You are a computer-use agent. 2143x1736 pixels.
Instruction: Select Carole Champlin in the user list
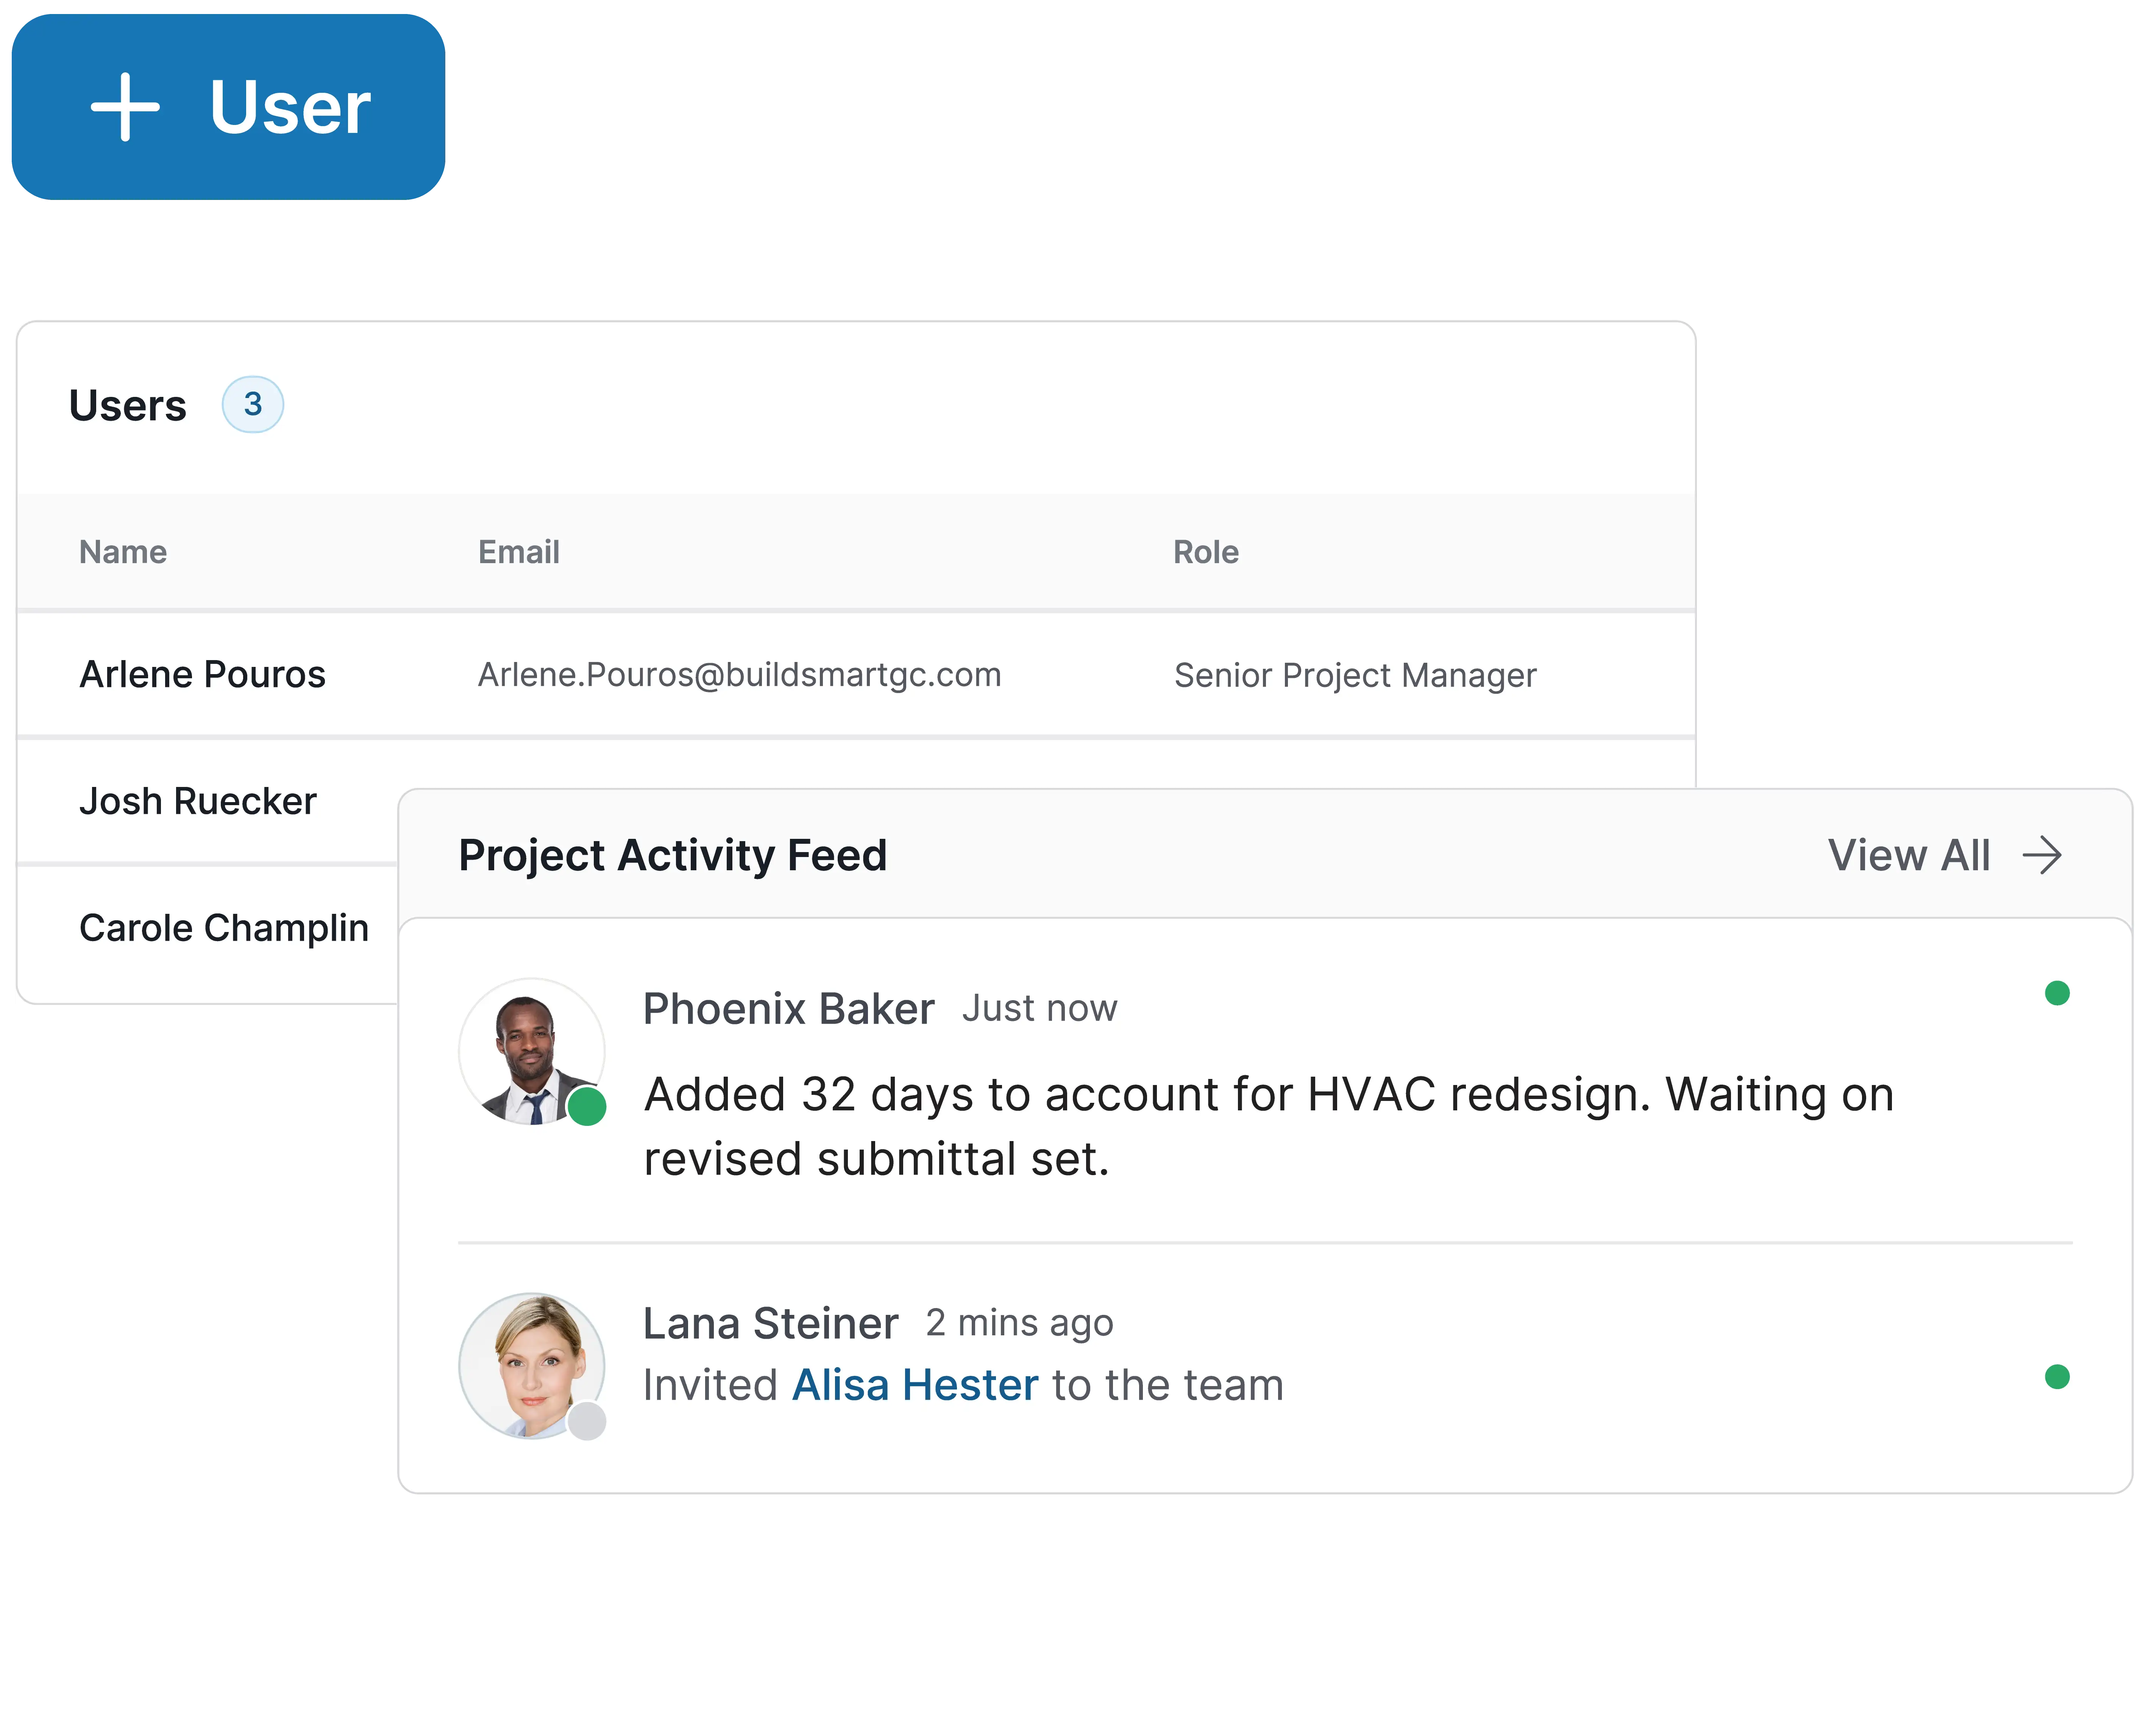click(x=224, y=927)
